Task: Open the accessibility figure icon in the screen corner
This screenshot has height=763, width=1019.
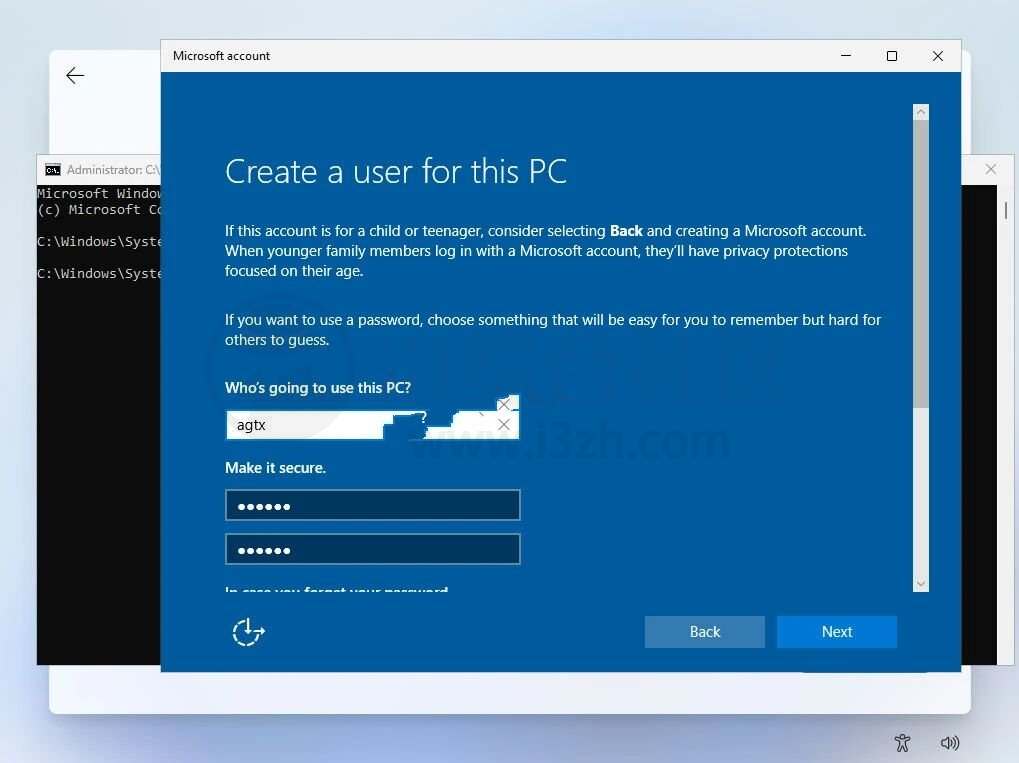Action: point(902,742)
